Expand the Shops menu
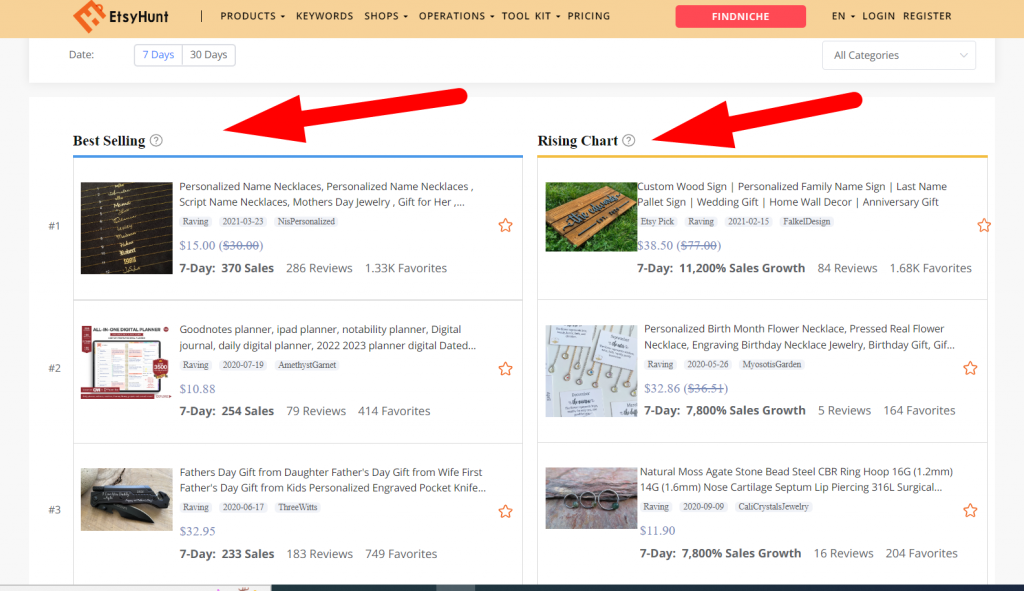The width and height of the screenshot is (1024, 591). click(386, 17)
